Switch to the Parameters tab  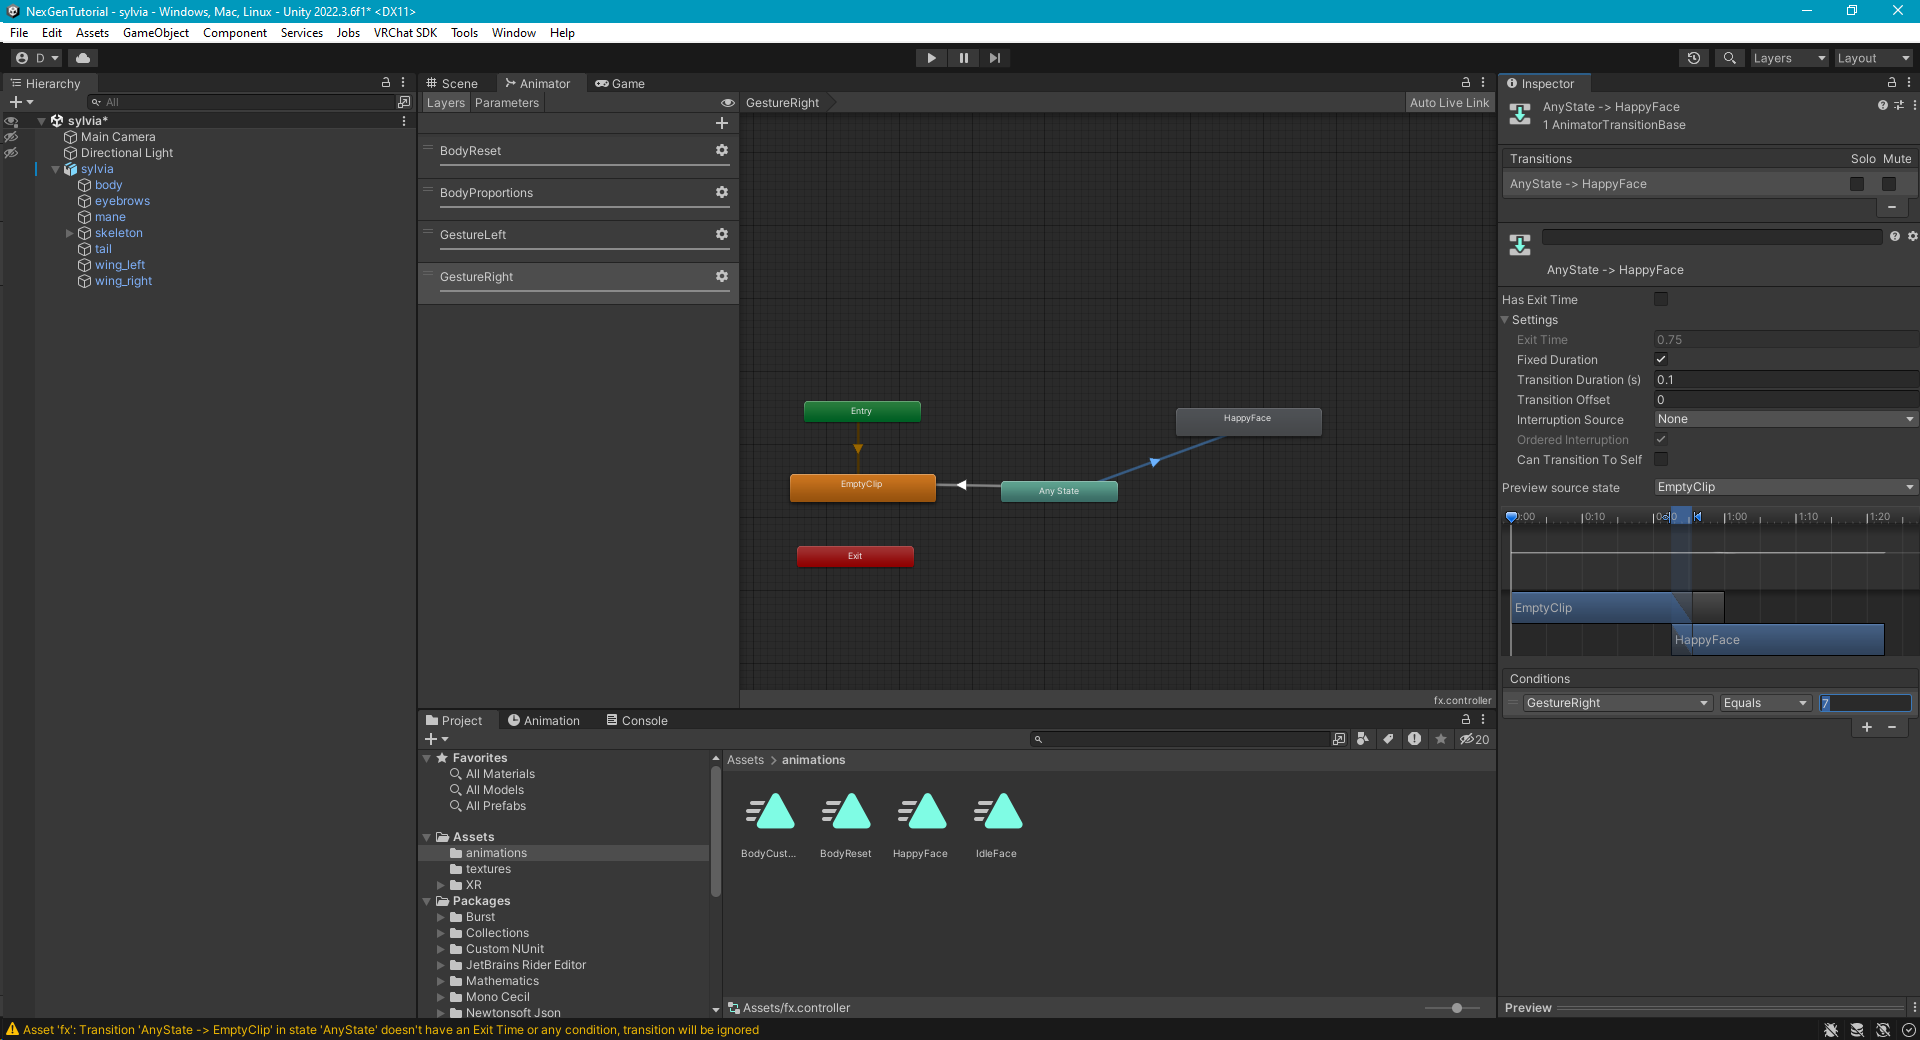(507, 103)
